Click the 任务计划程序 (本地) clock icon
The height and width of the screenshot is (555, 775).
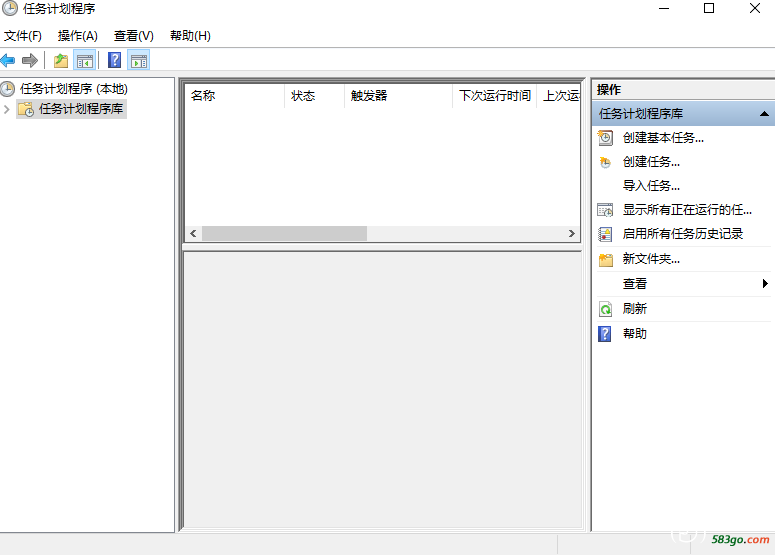point(8,89)
